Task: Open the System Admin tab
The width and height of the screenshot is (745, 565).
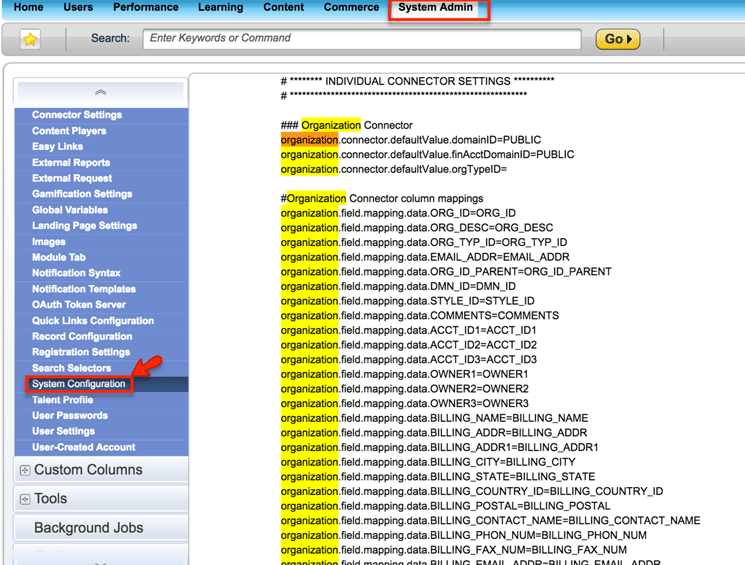Action: [435, 8]
